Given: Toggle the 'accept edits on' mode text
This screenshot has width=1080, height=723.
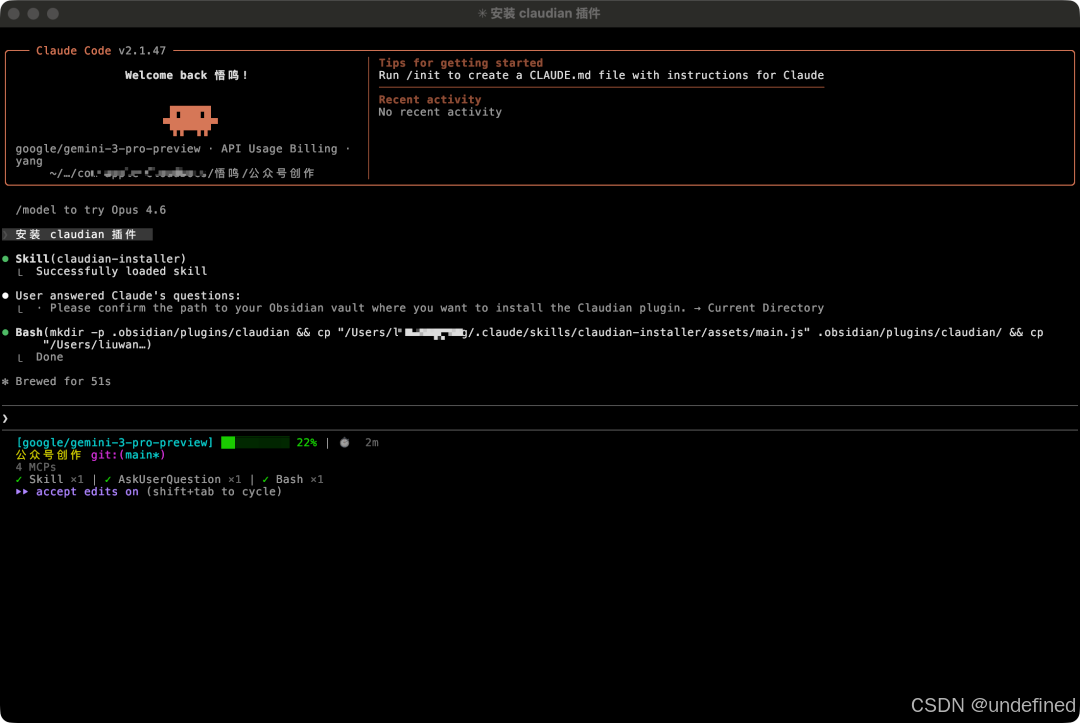Looking at the screenshot, I should point(87,492).
